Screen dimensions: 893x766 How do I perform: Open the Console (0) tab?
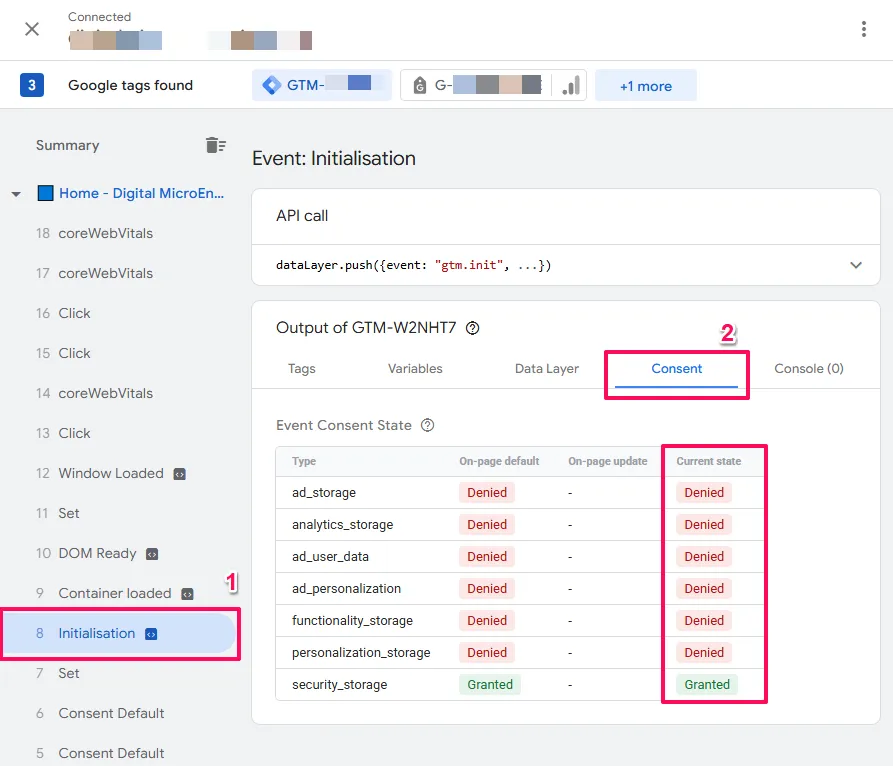[x=808, y=368]
